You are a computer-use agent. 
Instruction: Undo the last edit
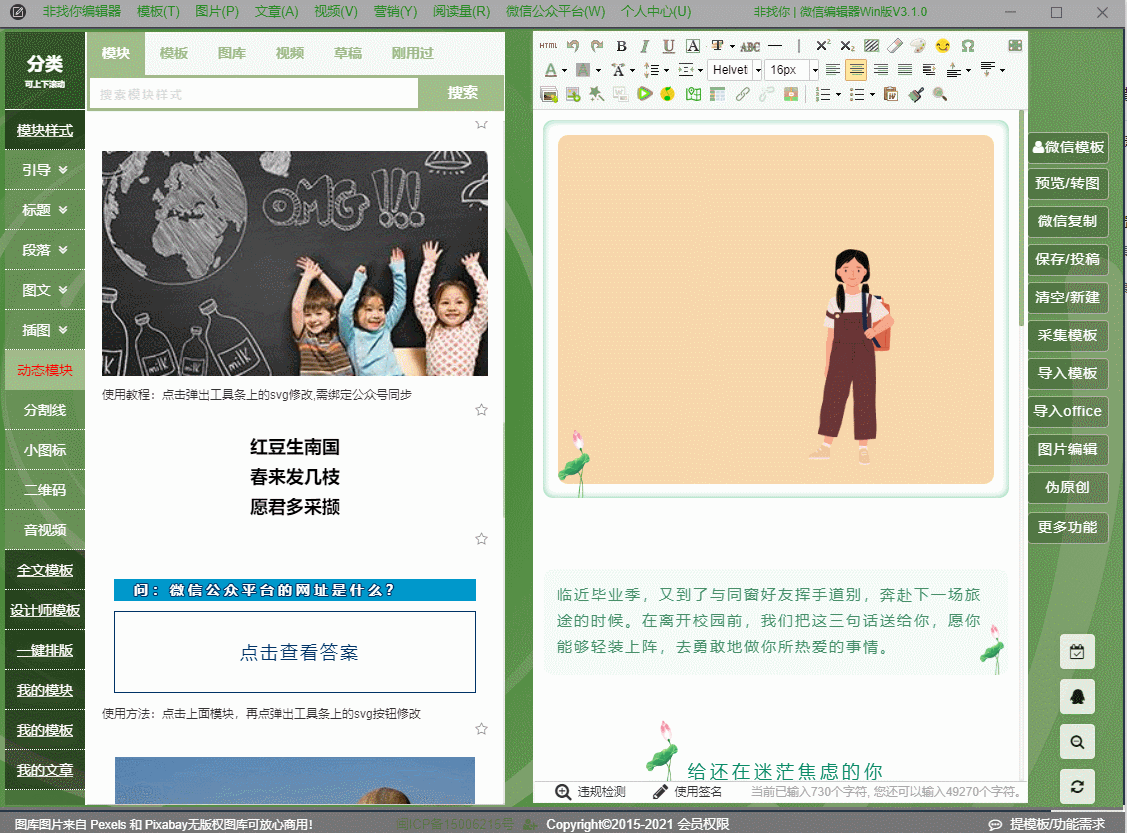tap(573, 46)
